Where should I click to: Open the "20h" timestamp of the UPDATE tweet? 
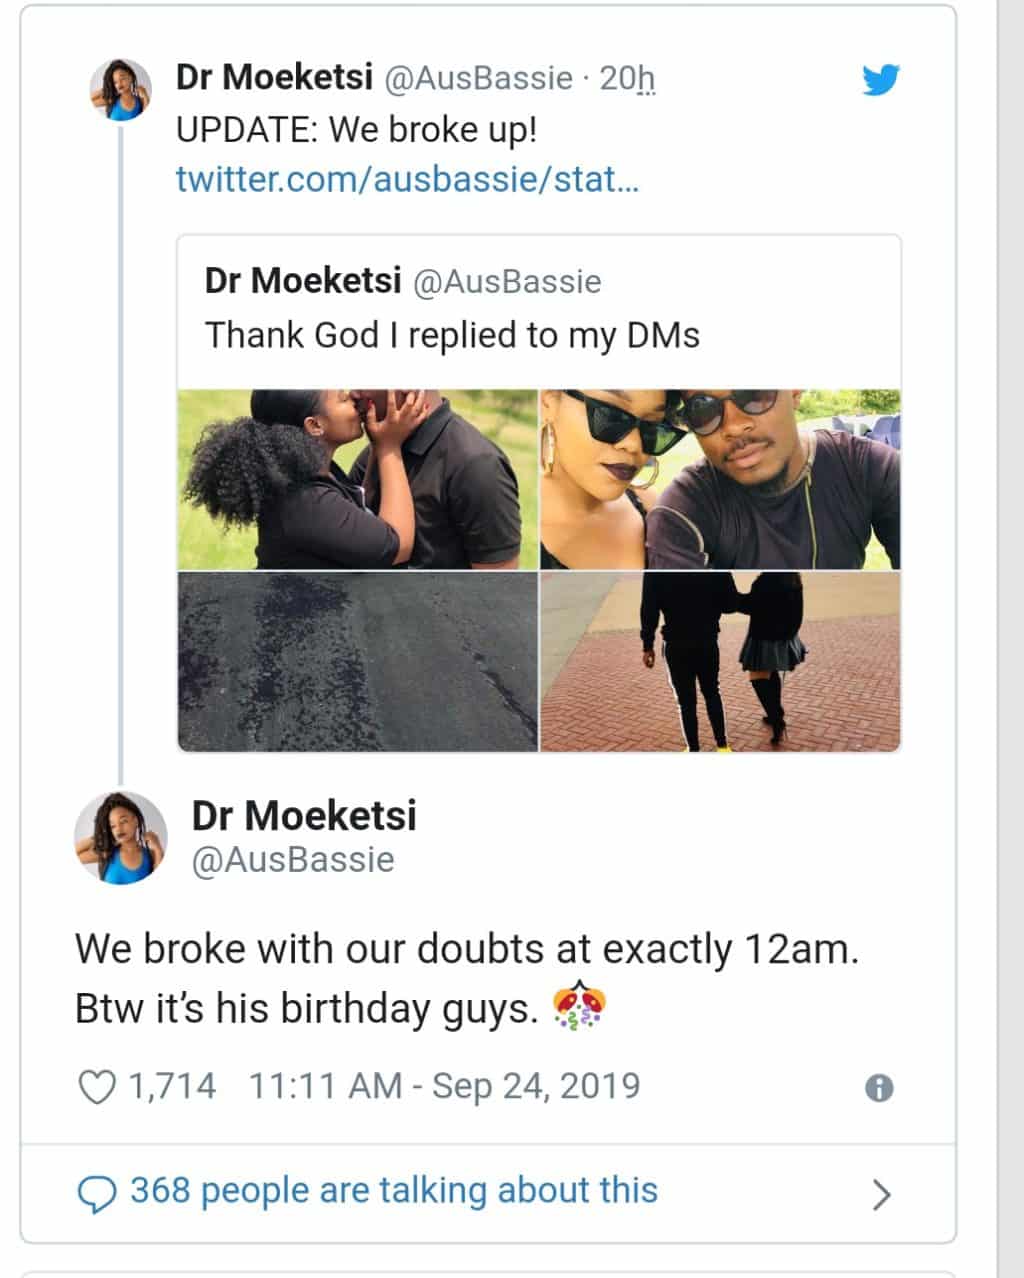[x=627, y=78]
